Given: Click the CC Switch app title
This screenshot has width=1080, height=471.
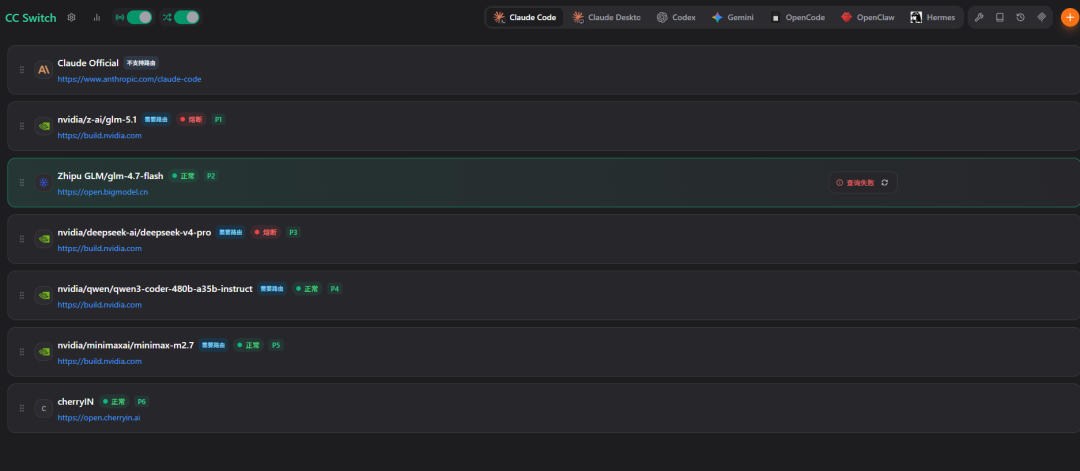Looking at the screenshot, I should (31, 18).
